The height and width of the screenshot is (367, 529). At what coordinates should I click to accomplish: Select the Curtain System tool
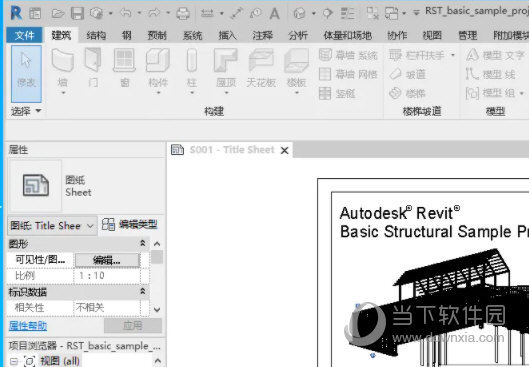pos(348,55)
